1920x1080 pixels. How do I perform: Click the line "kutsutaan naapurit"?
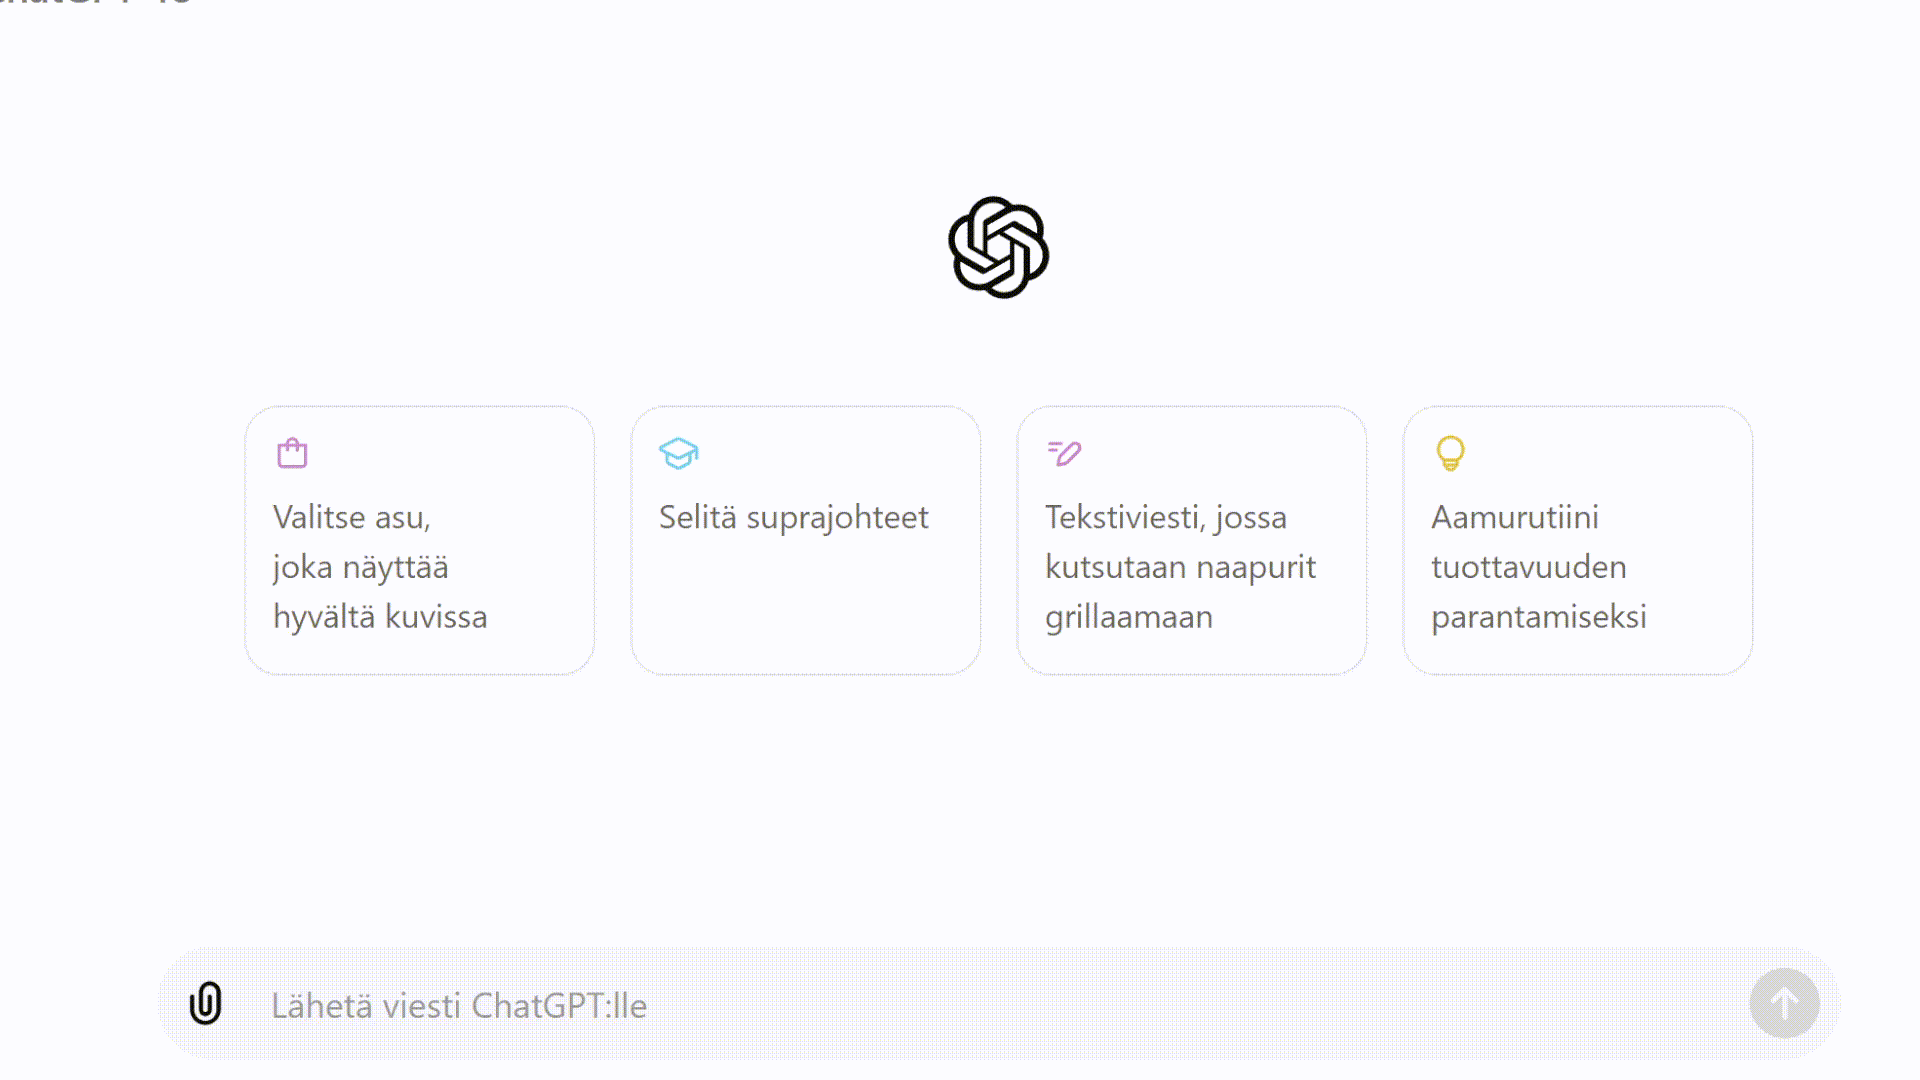(1180, 567)
